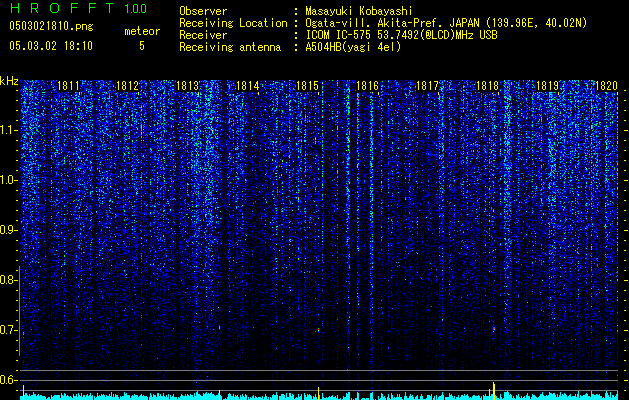Click the 1817 time label

427,85
